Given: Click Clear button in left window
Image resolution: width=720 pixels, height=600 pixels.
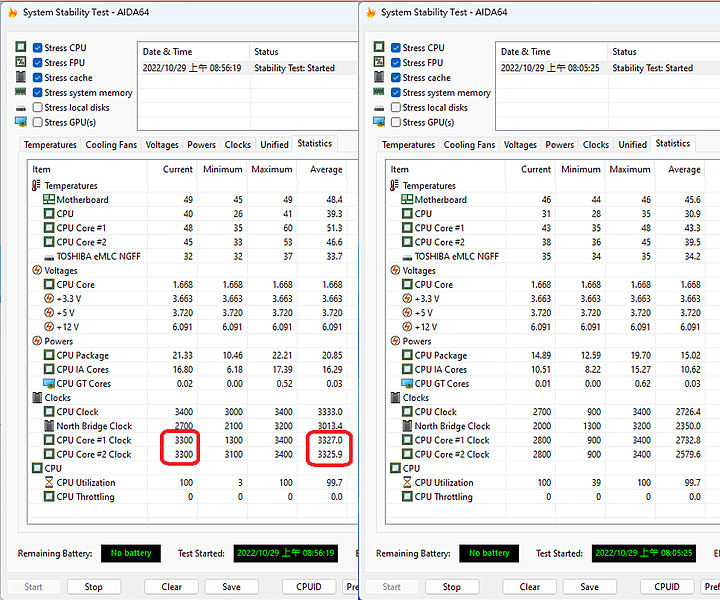Looking at the screenshot, I should (171, 587).
